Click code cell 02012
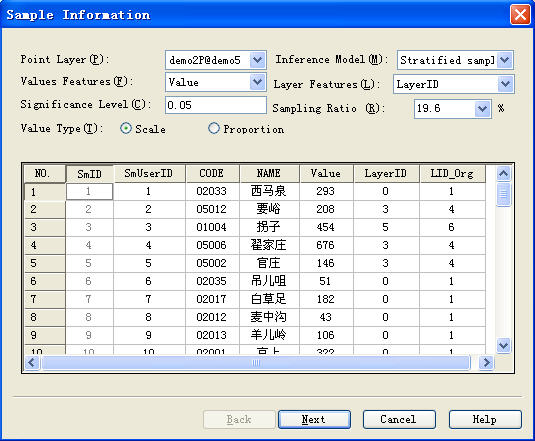 point(212,318)
